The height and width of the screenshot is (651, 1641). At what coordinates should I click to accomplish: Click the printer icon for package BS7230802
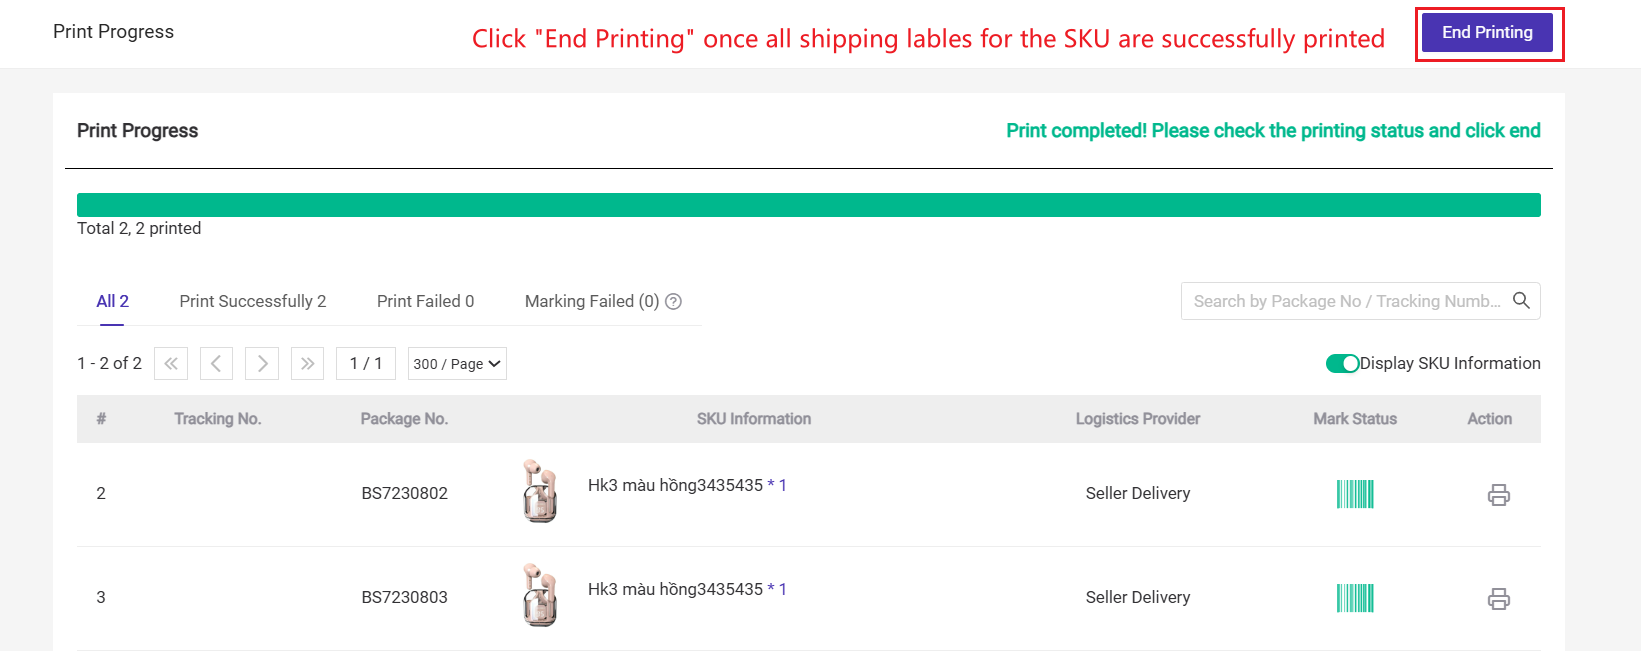coord(1498,494)
